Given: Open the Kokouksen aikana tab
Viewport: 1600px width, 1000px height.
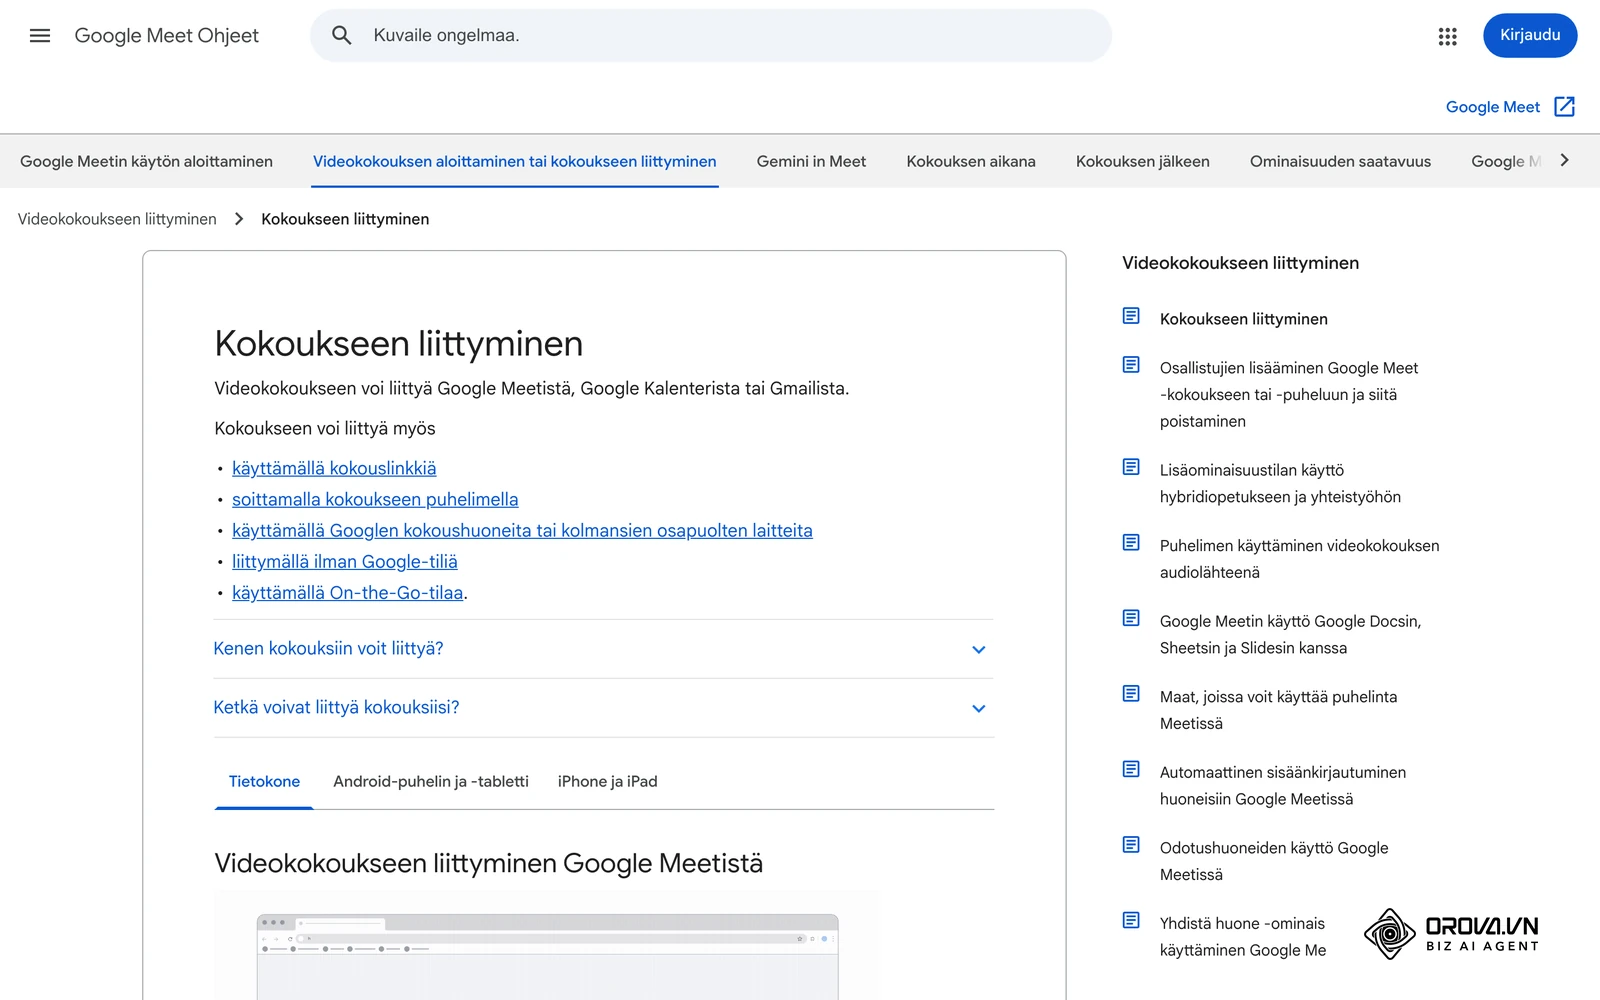Looking at the screenshot, I should 971,162.
